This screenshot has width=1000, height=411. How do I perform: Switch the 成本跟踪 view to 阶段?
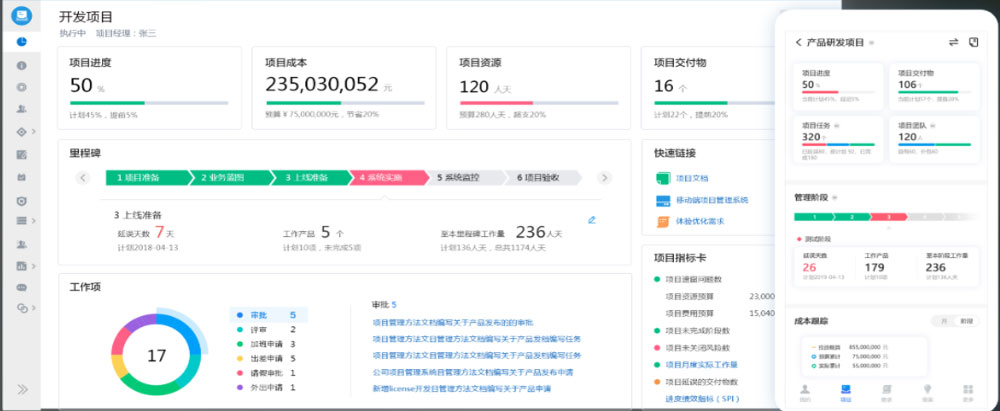[x=965, y=321]
